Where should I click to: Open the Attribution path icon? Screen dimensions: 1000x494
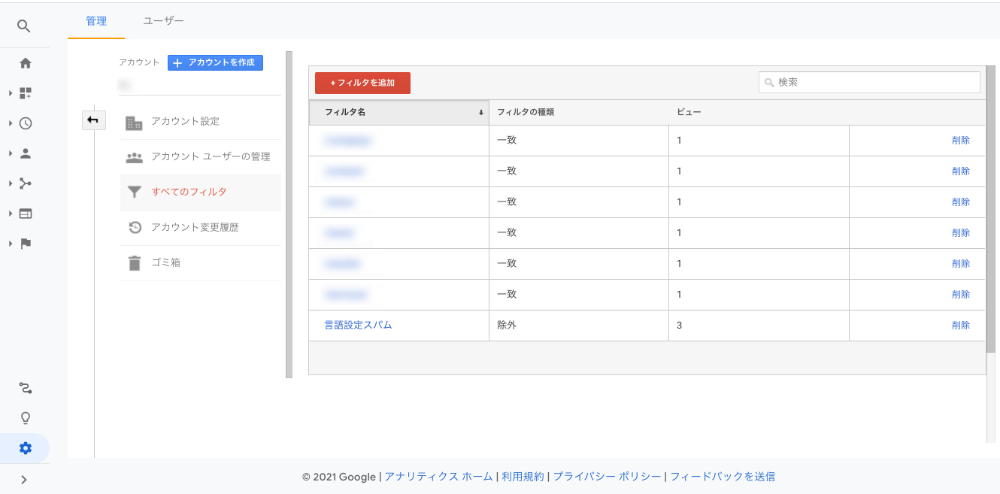pyautogui.click(x=26, y=388)
